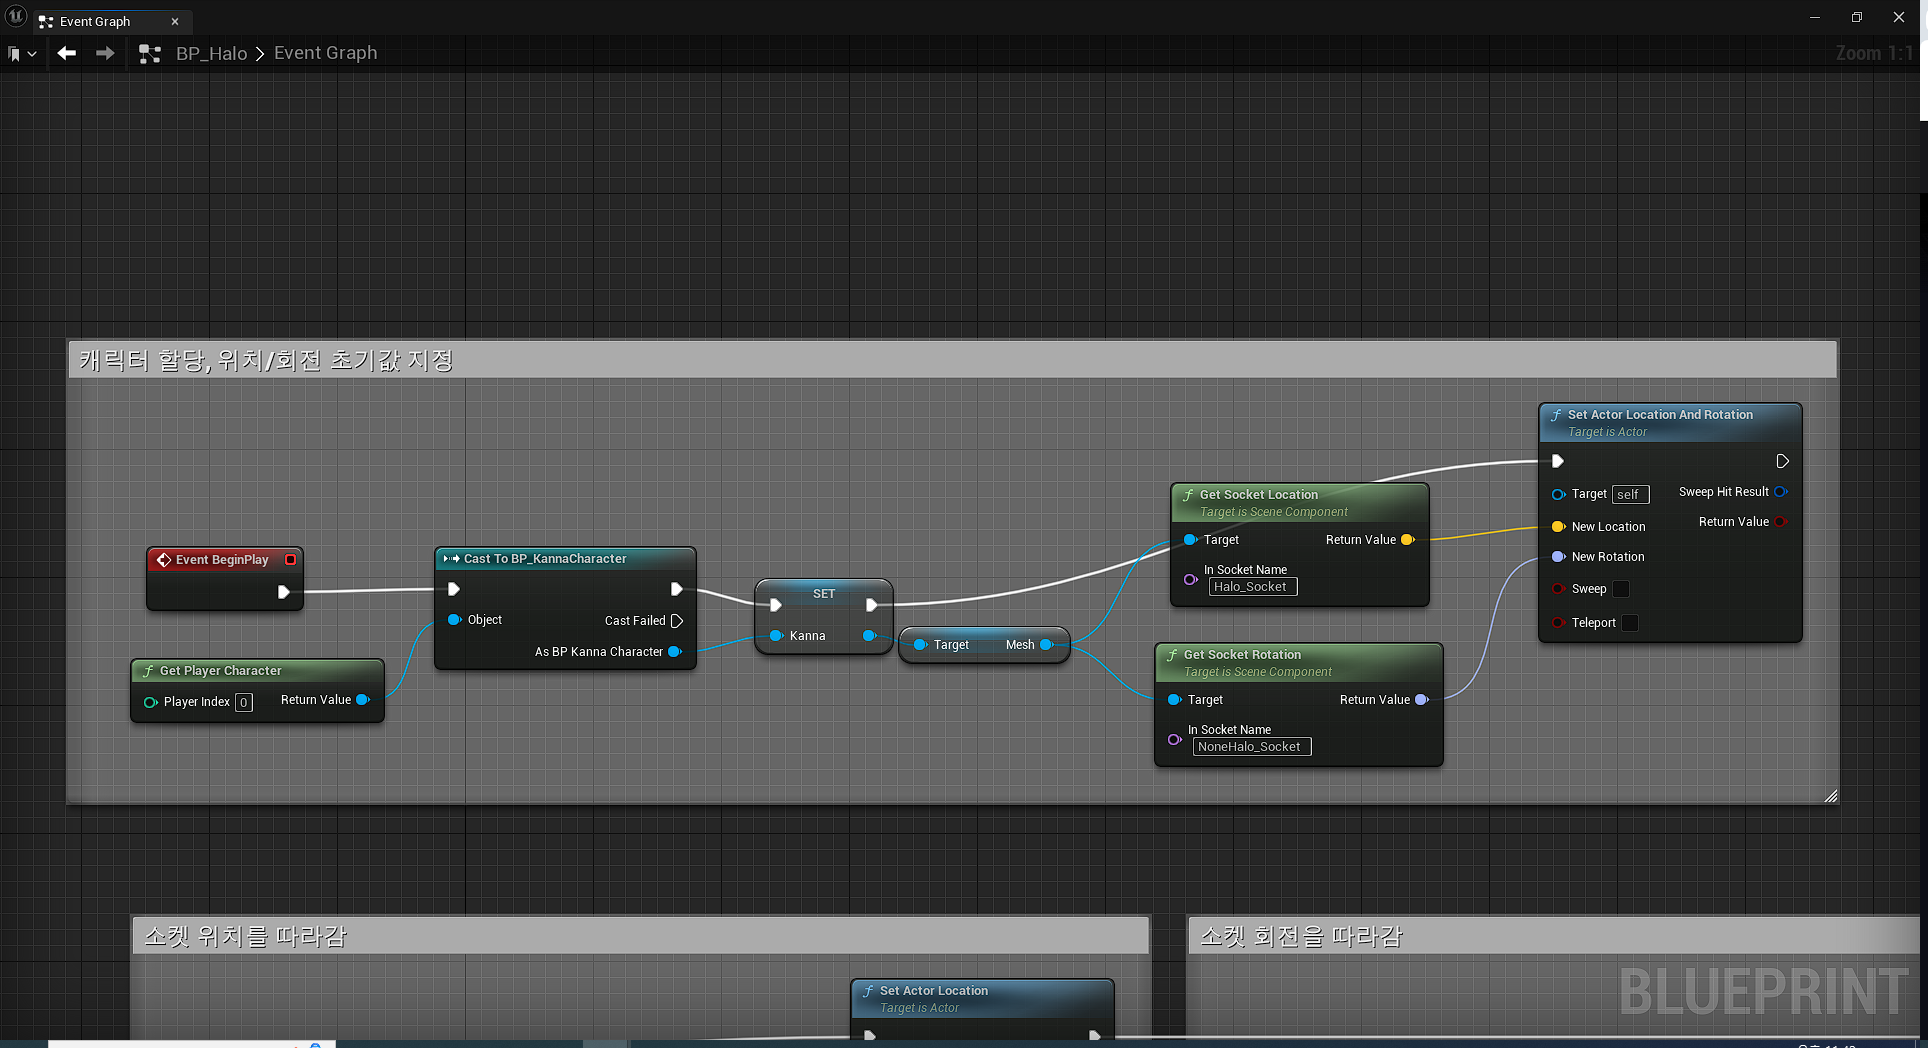This screenshot has width=1928, height=1048.
Task: Click Set Actor Location And Rotation exec input
Action: pos(1557,461)
